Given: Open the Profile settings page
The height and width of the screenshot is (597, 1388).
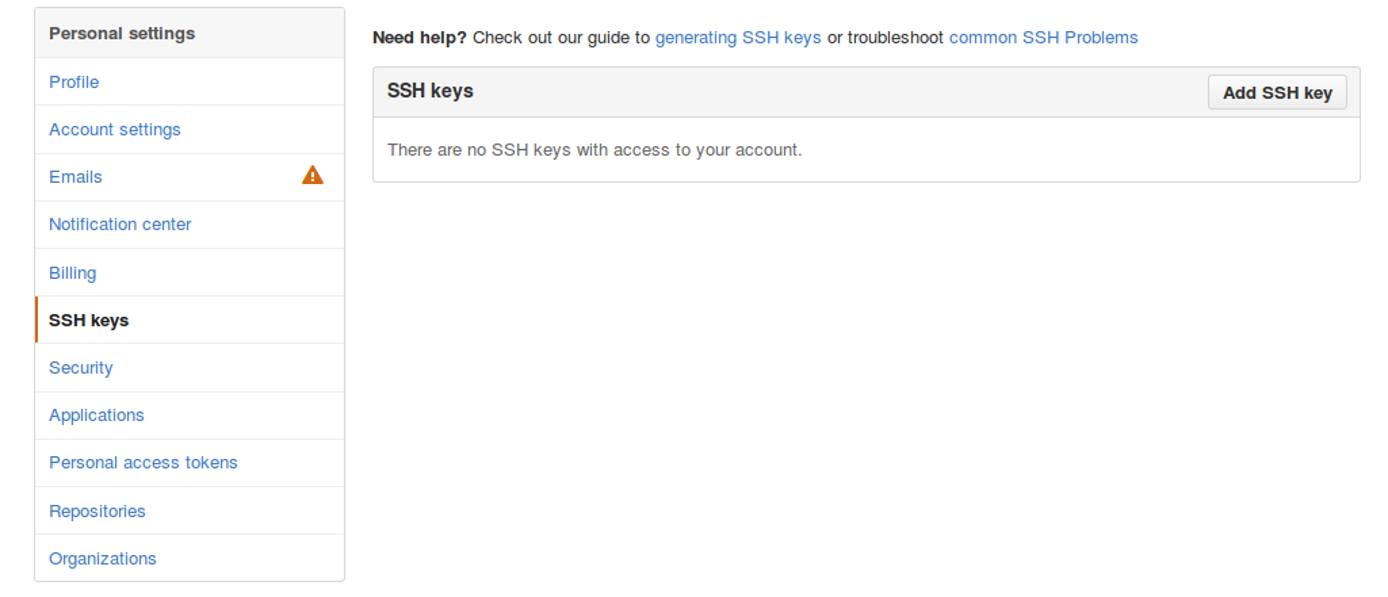Looking at the screenshot, I should click(73, 82).
